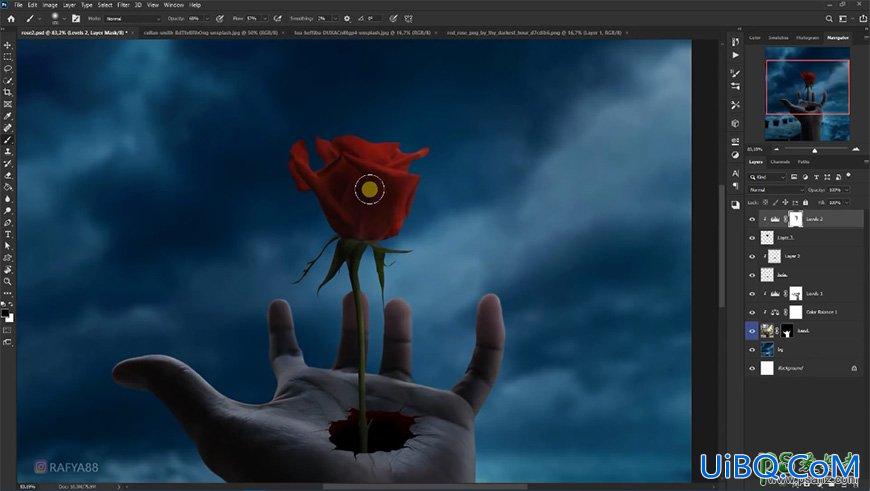Switch to the Paths tab
The height and width of the screenshot is (491, 870).
(x=803, y=162)
